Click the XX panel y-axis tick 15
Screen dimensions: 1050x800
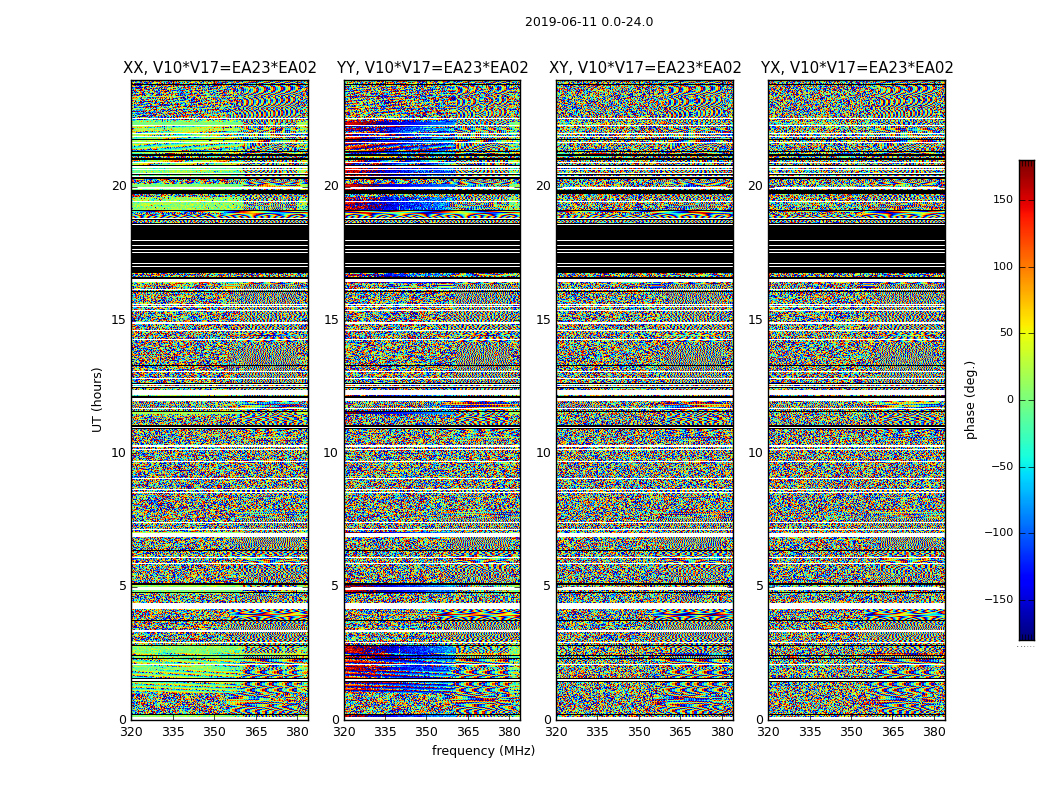coord(119,320)
